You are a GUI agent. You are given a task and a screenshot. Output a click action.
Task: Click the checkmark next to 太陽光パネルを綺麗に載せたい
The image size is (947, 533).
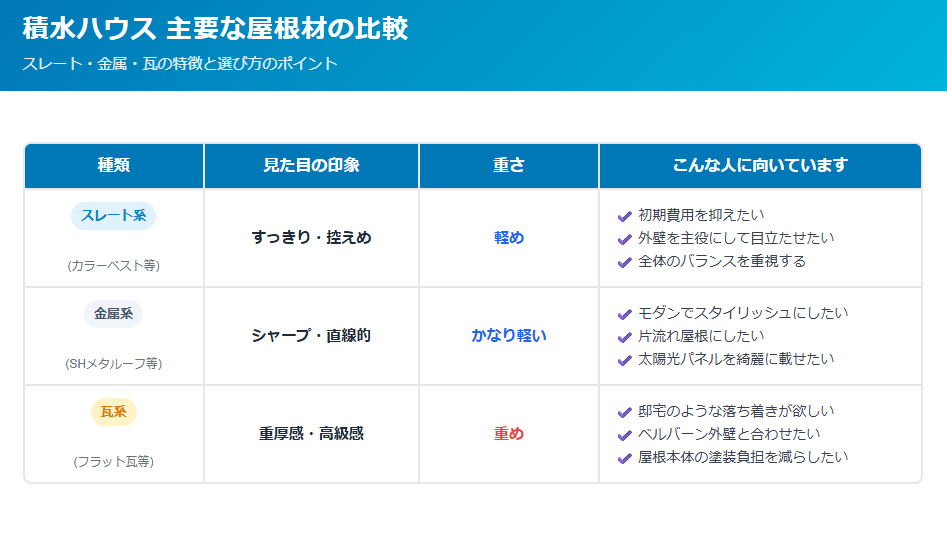coord(624,360)
